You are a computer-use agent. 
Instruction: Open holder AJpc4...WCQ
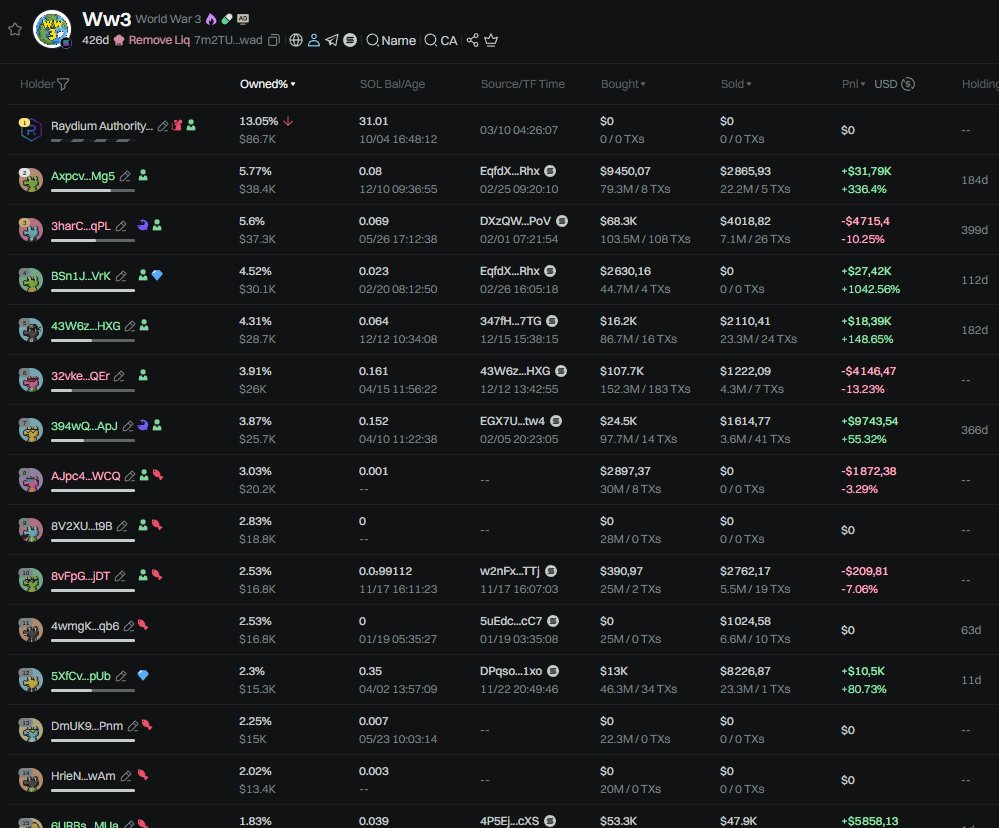[x=85, y=476]
